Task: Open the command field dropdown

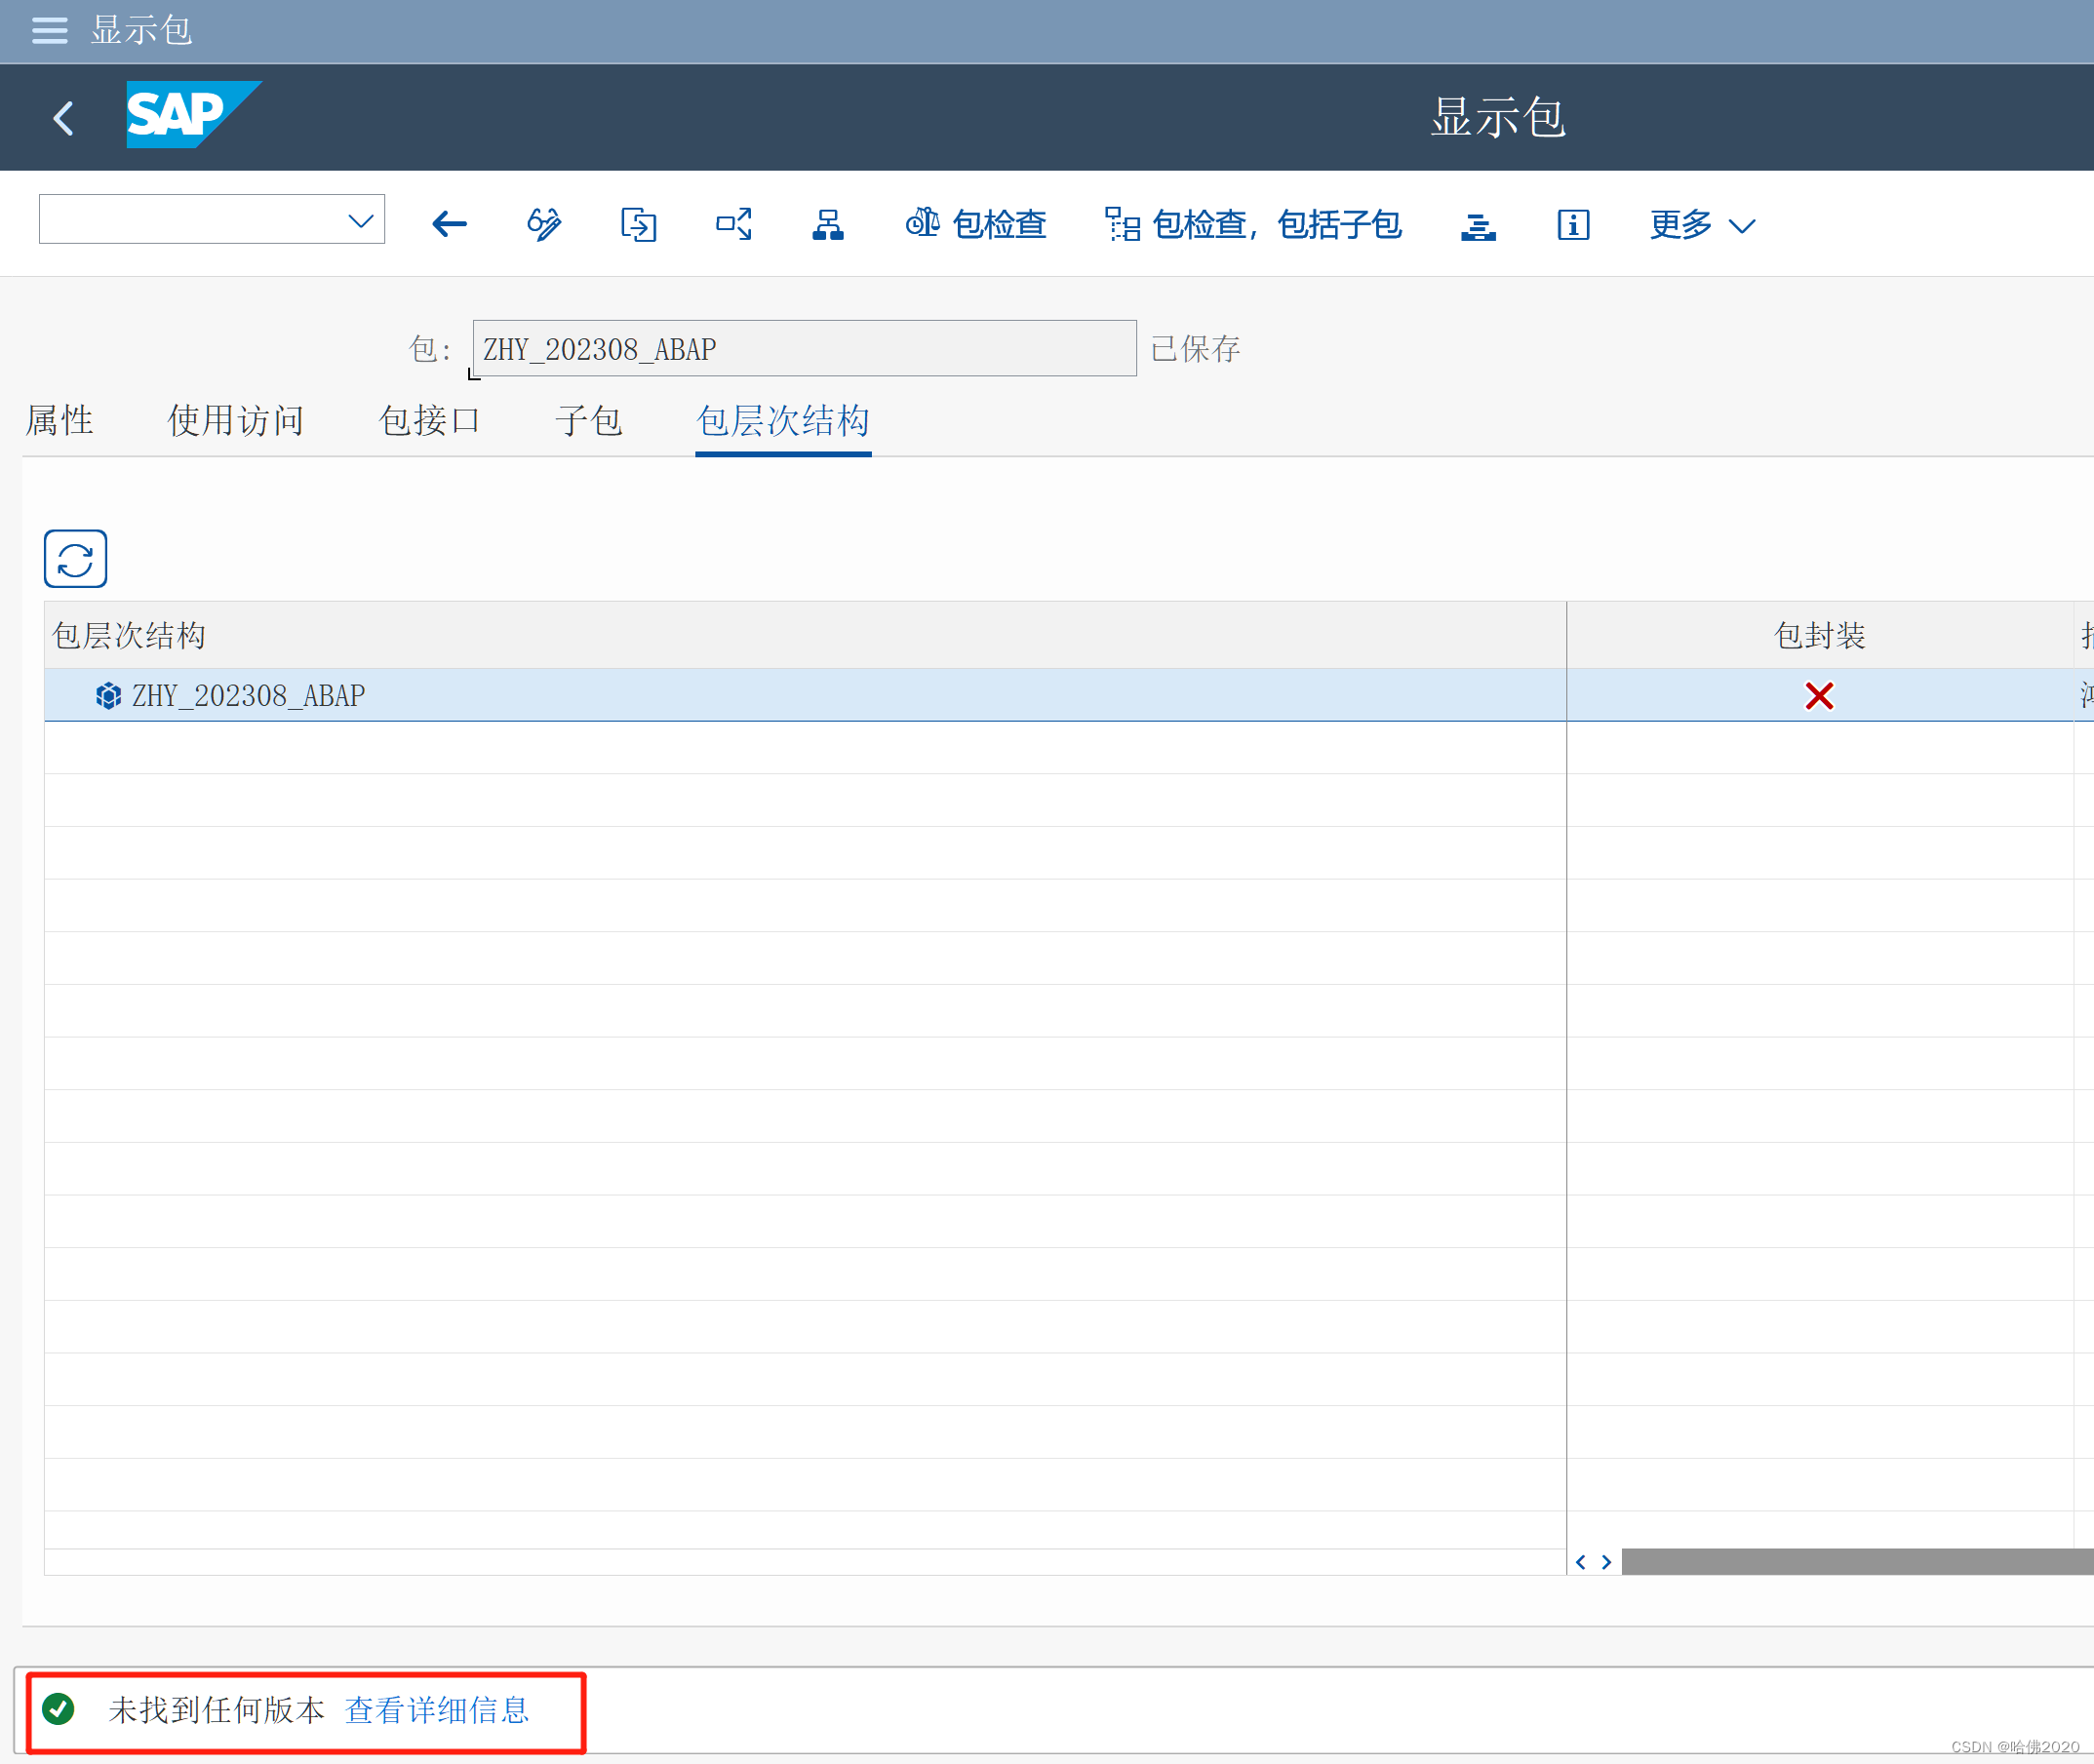Action: (x=360, y=220)
